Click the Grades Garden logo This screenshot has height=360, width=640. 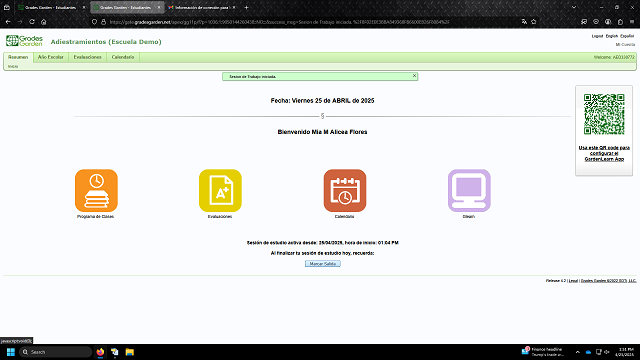(x=24, y=41)
